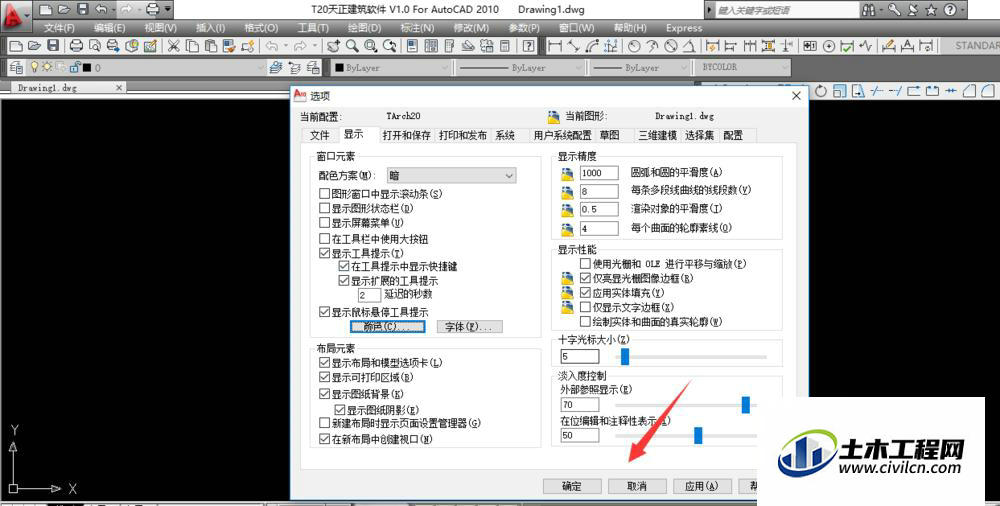Toggle 应用实体填充 checkbox
The width and height of the screenshot is (1000, 506).
585,293
